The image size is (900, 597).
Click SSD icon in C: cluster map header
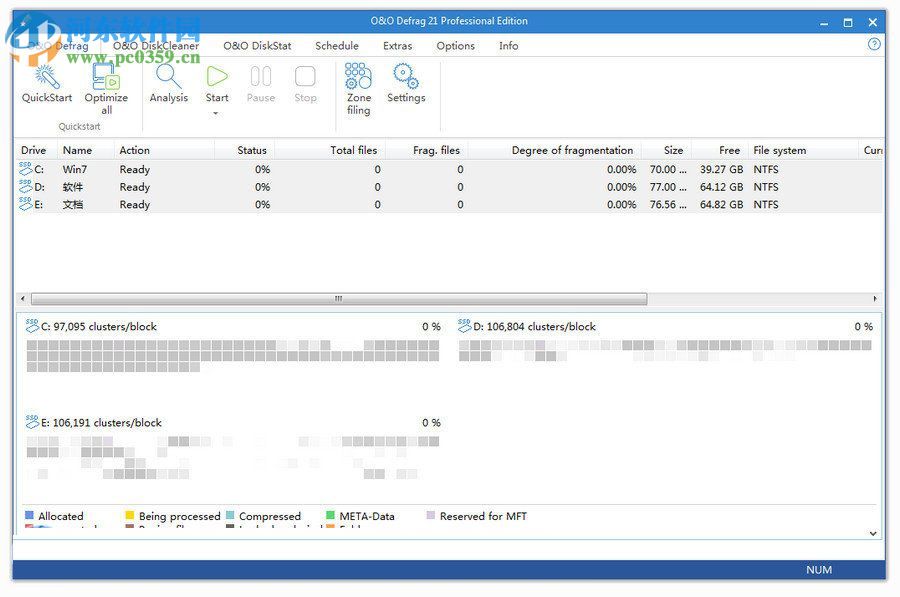(32, 325)
